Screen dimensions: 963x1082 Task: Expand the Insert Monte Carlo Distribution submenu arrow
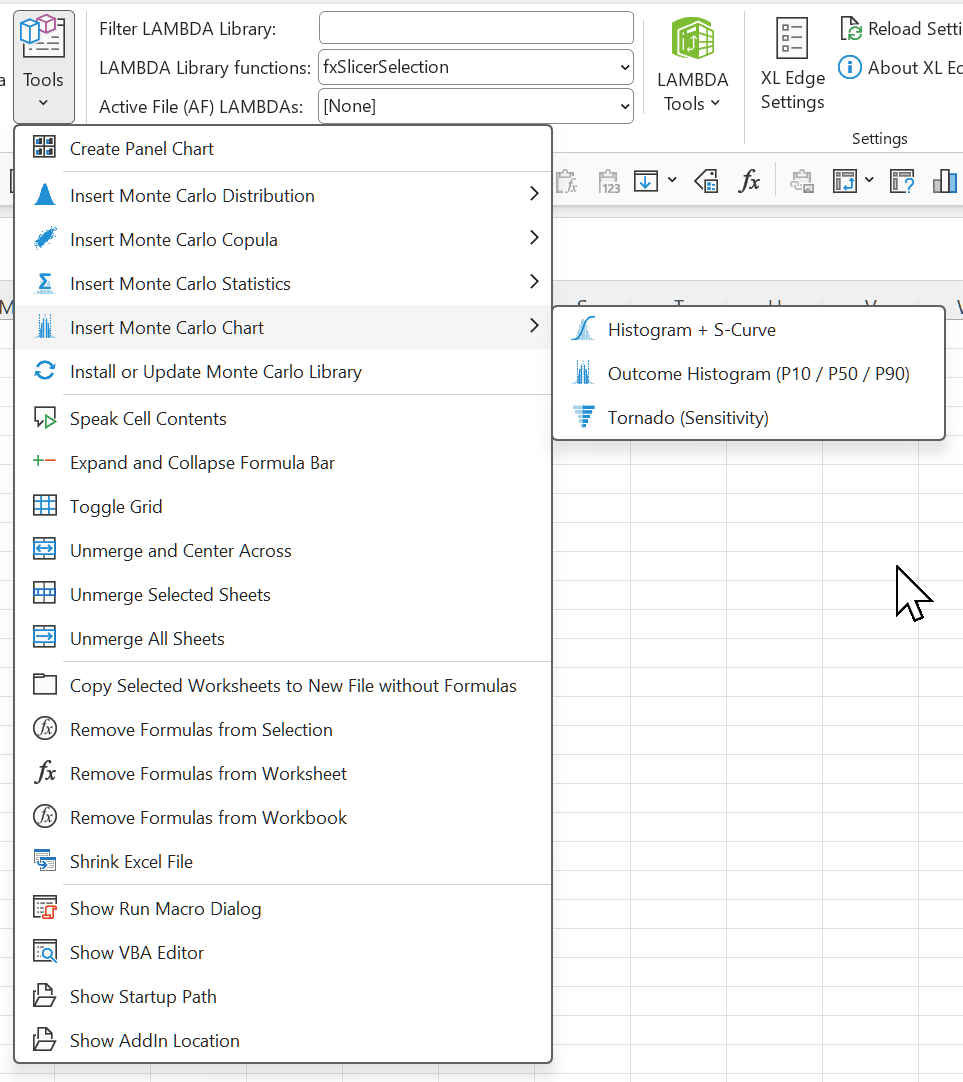click(x=533, y=194)
